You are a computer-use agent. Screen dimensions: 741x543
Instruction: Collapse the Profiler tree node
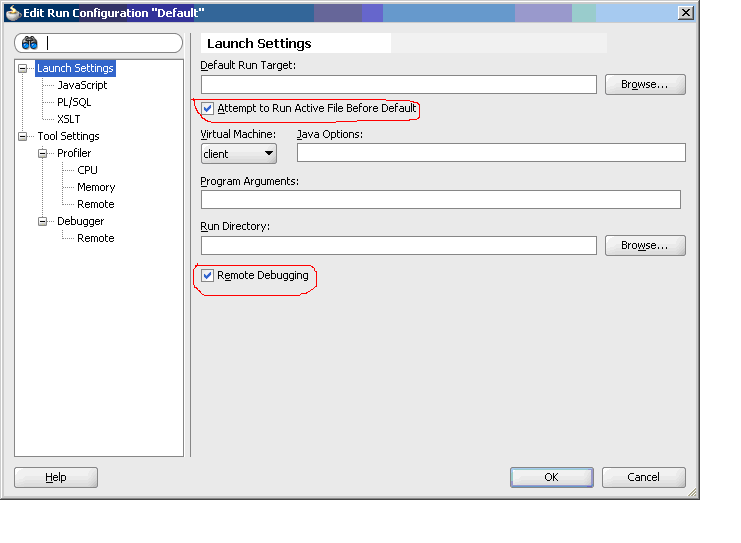click(43, 154)
